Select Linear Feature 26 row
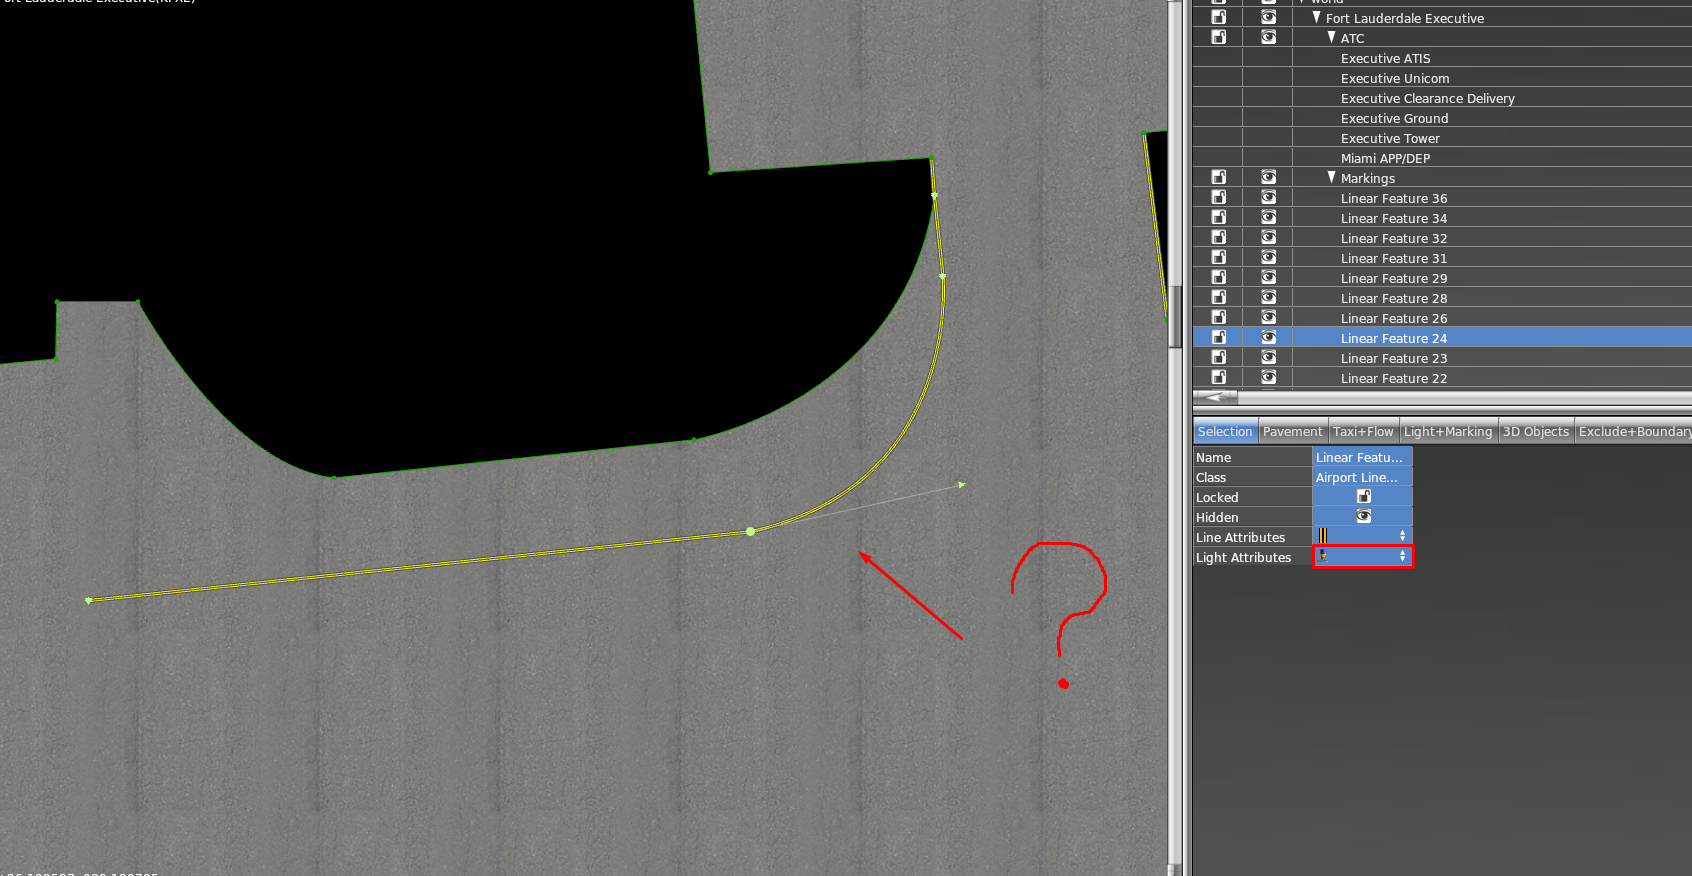Screen dimensions: 1692x876 (1442, 317)
